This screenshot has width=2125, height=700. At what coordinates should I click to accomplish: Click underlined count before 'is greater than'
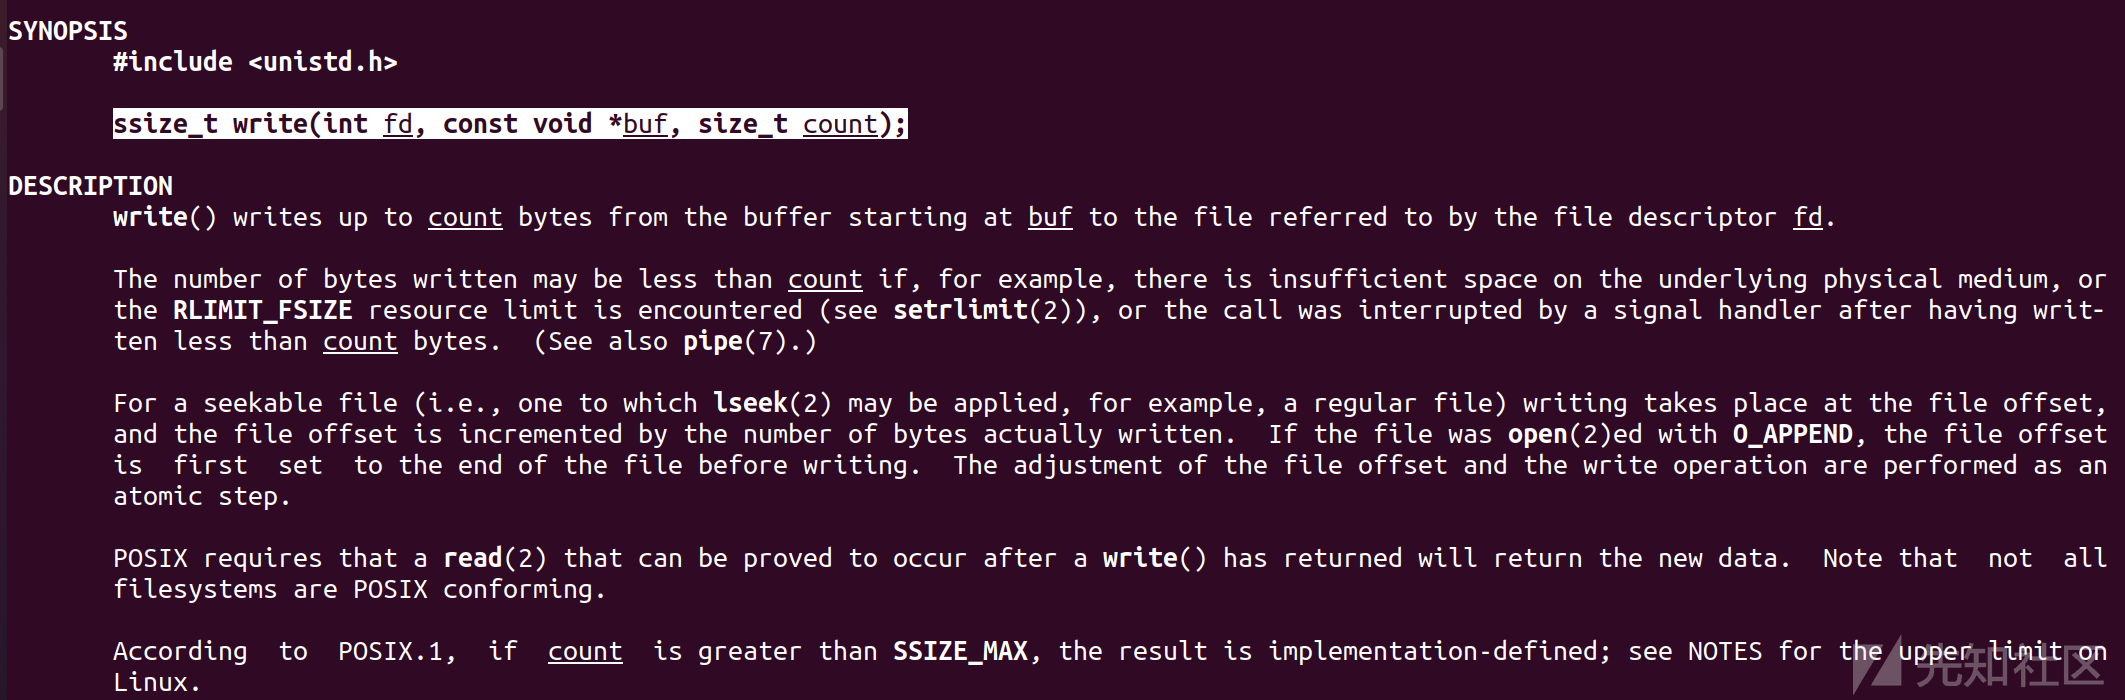coord(585,651)
